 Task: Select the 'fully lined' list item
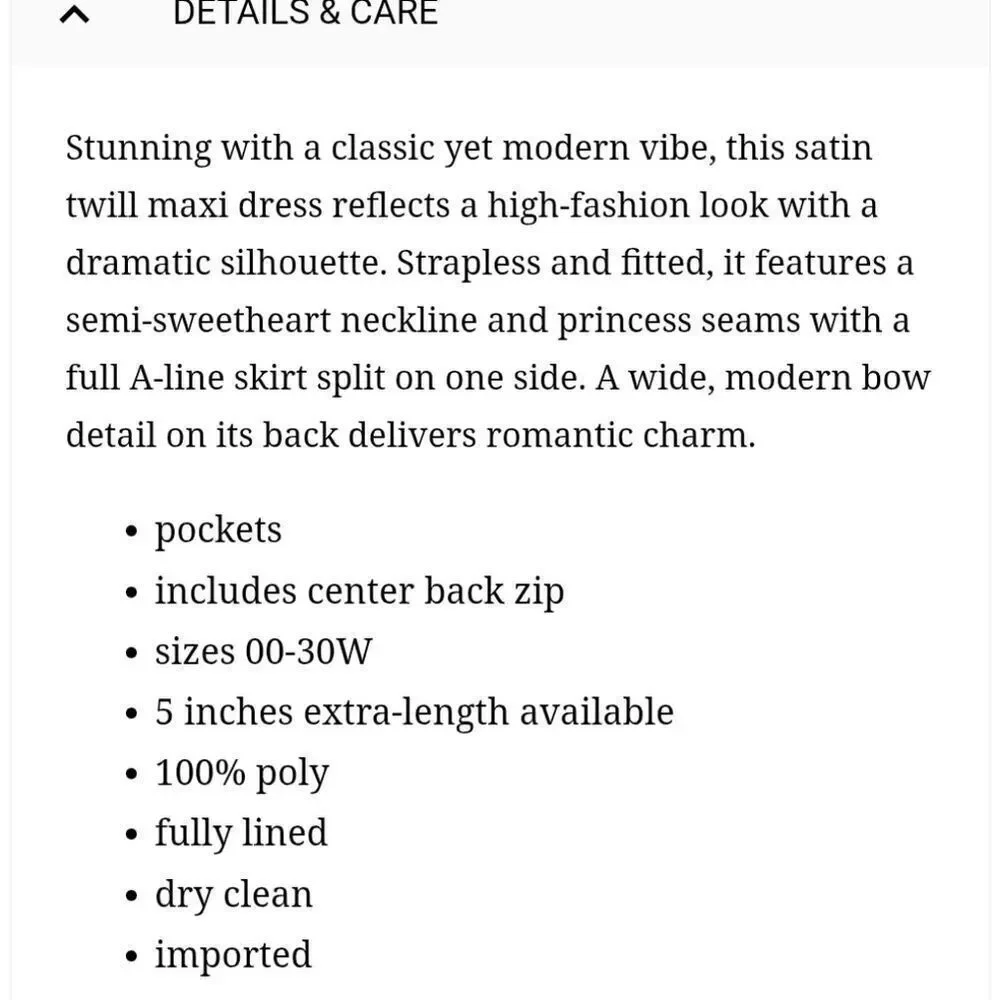point(241,834)
